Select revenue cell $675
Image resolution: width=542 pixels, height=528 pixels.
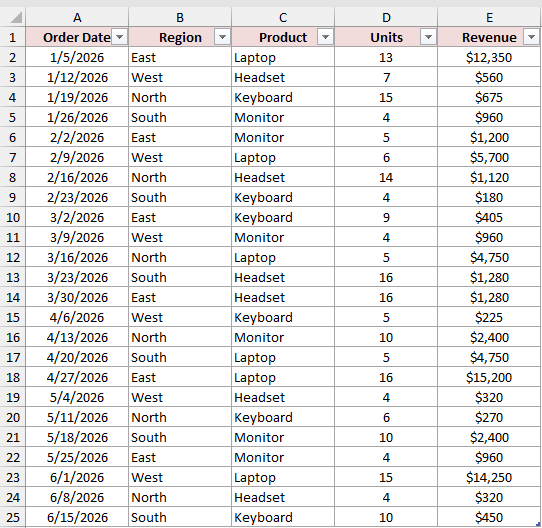pyautogui.click(x=489, y=97)
